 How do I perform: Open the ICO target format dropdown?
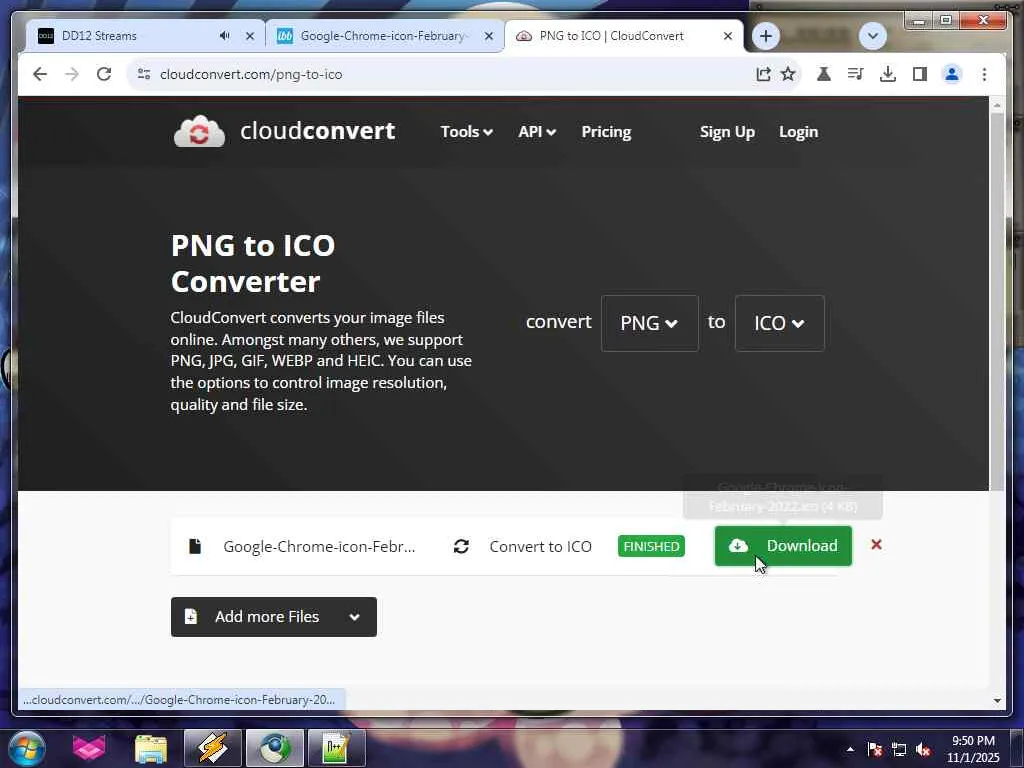(x=779, y=323)
